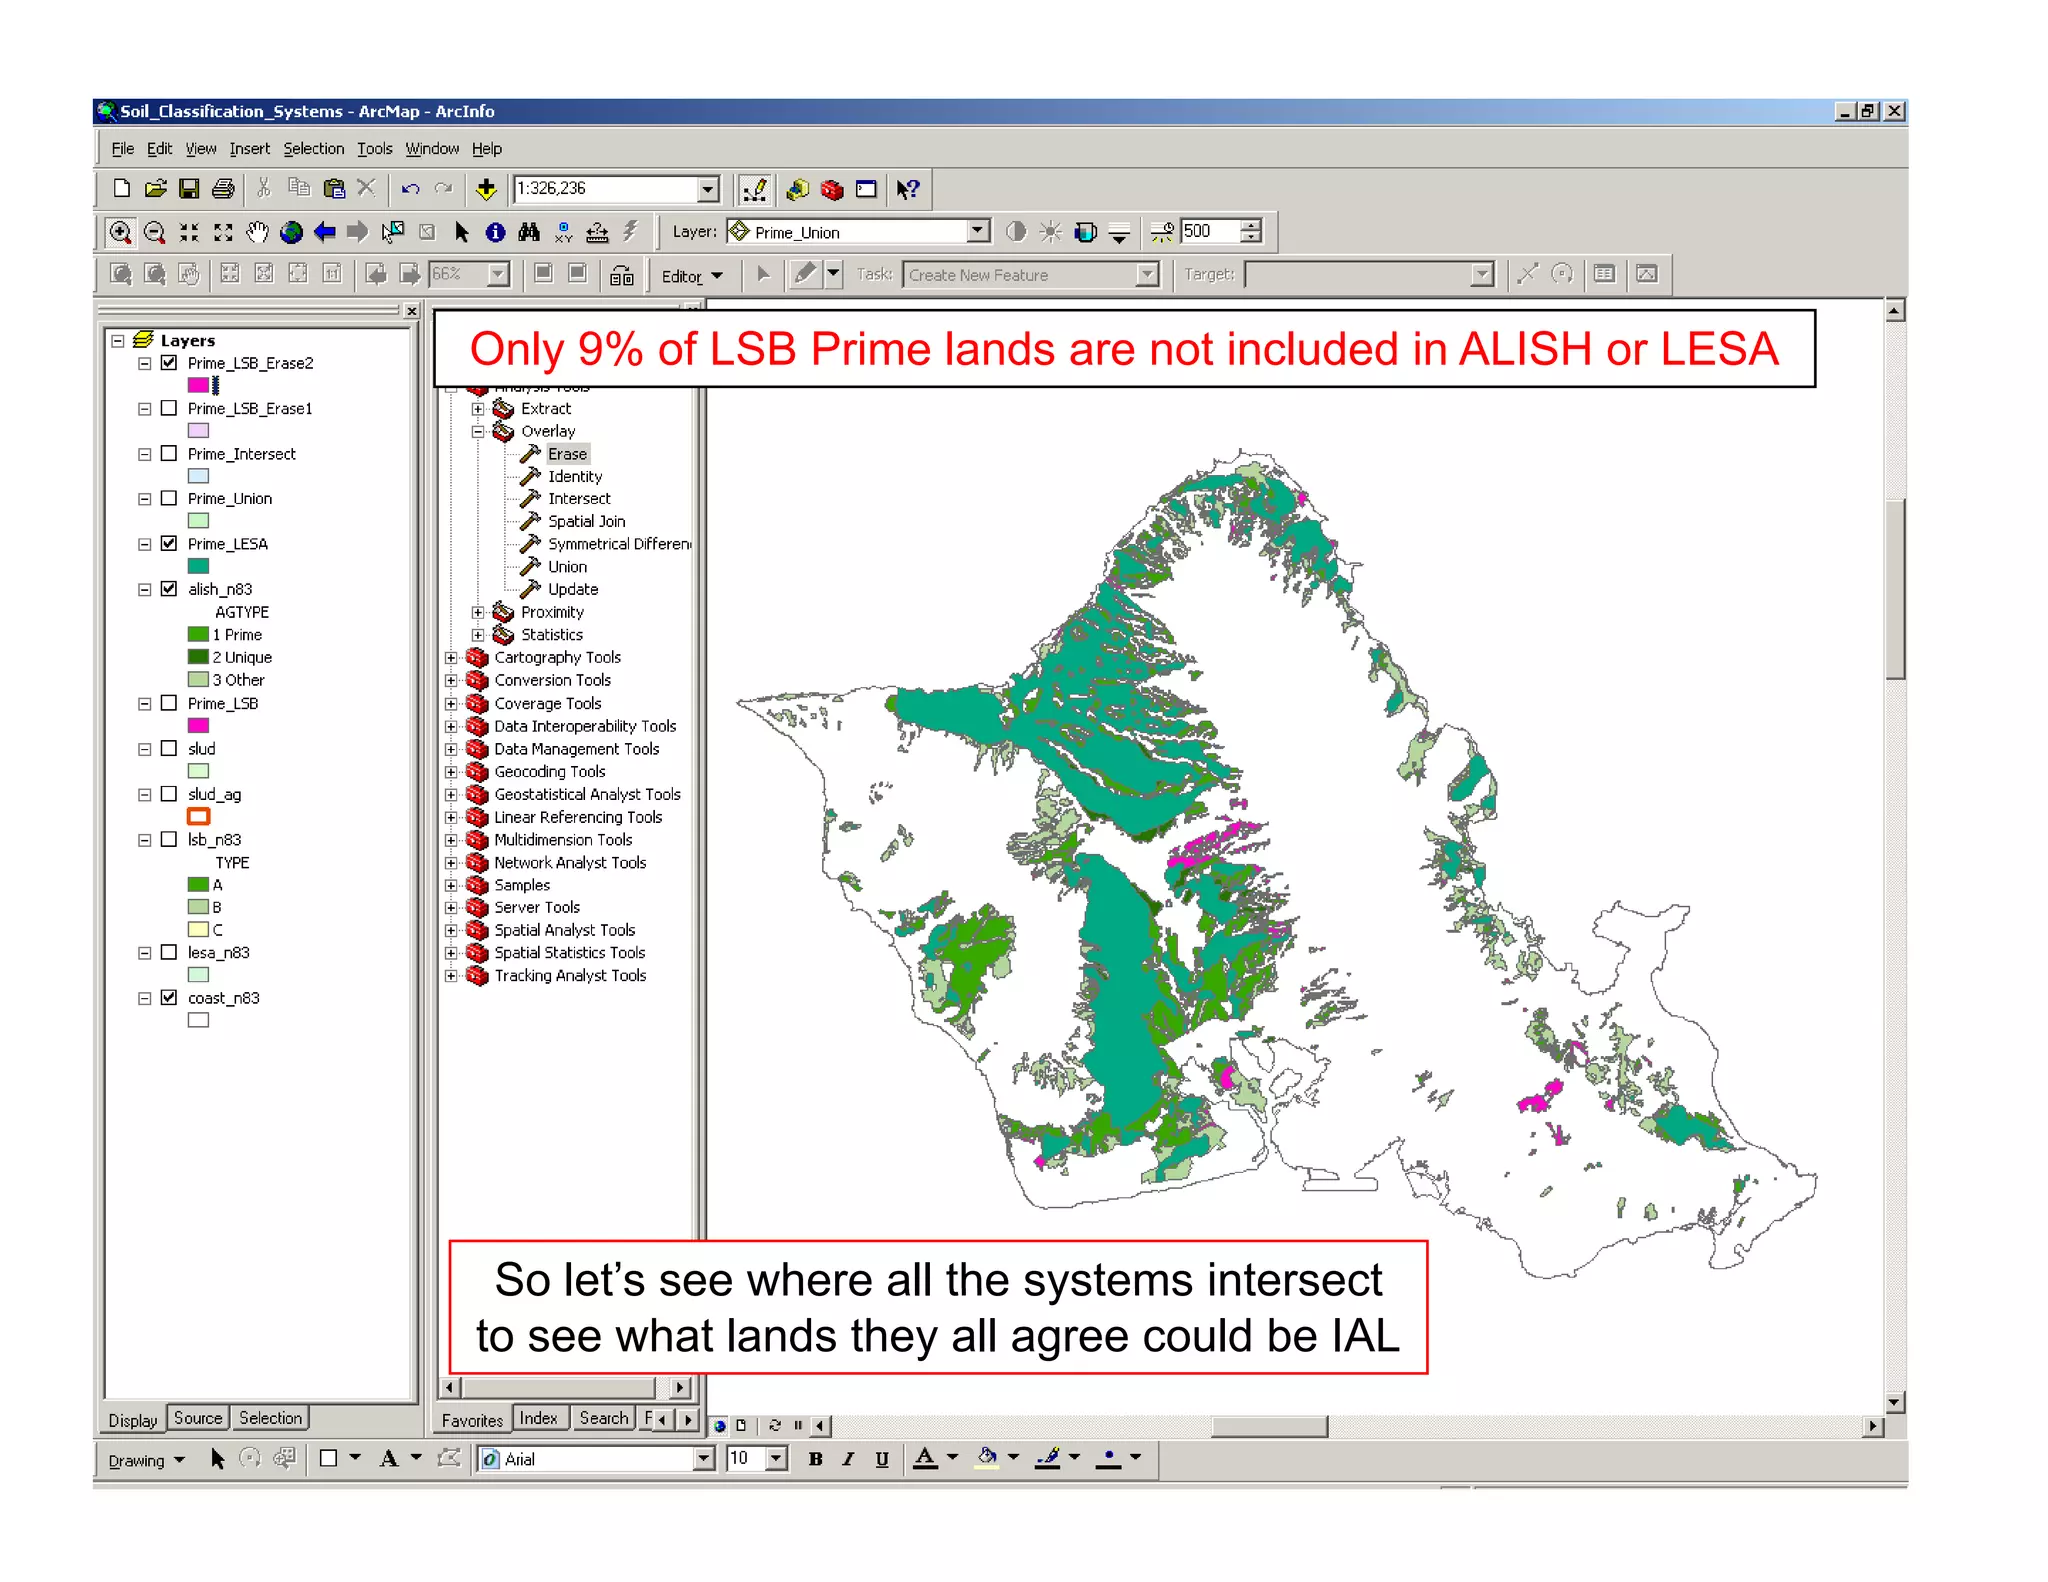Click the Add Data icon
Screen dimensions: 2048x1582
point(486,188)
